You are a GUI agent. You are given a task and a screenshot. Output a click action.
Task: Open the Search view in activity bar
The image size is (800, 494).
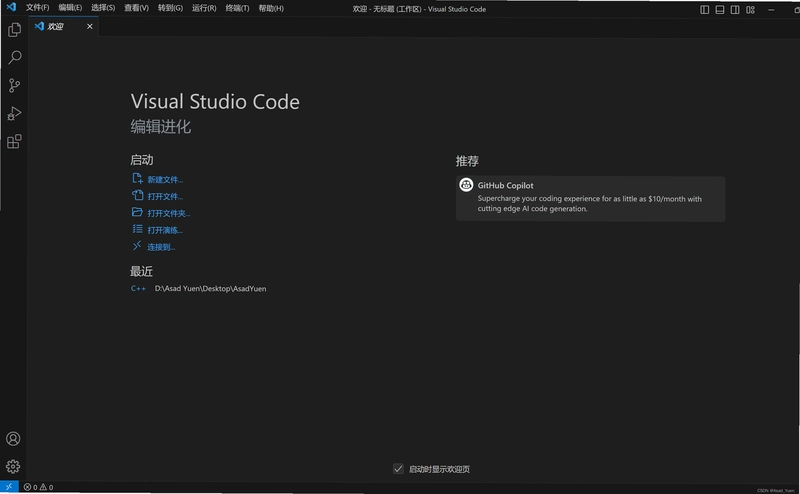tap(14, 57)
